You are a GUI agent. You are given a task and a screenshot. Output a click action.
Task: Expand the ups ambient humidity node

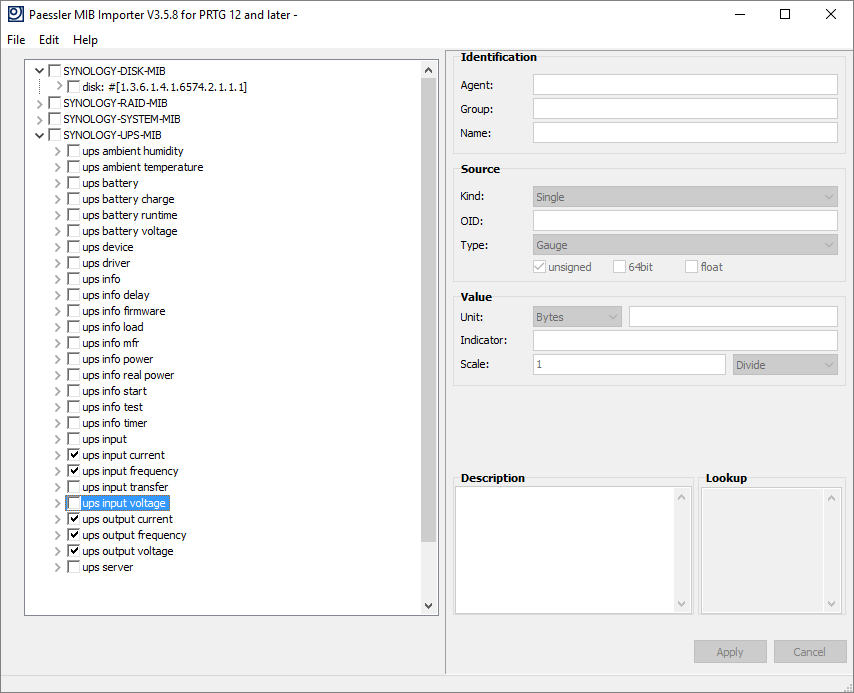(58, 151)
